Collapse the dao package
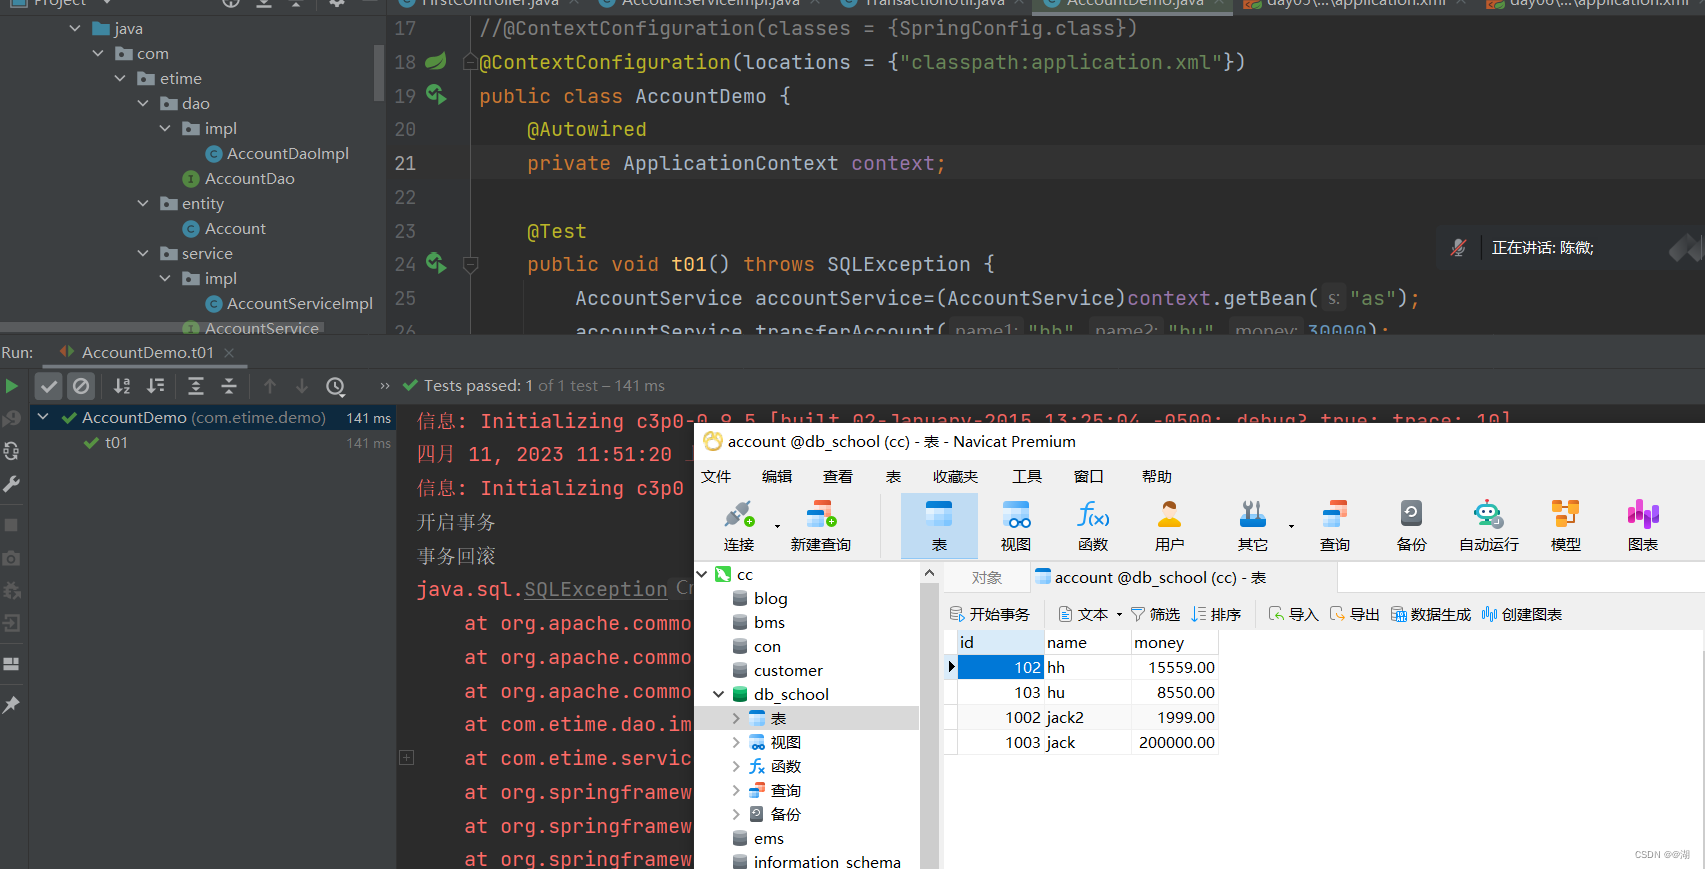1705x869 pixels. pos(142,103)
